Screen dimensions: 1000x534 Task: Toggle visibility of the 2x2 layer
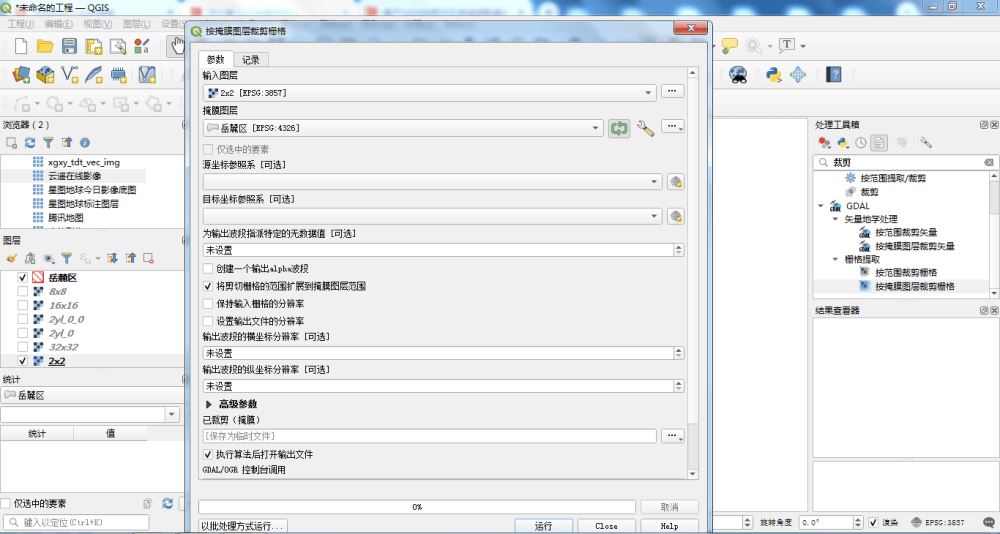(22, 361)
